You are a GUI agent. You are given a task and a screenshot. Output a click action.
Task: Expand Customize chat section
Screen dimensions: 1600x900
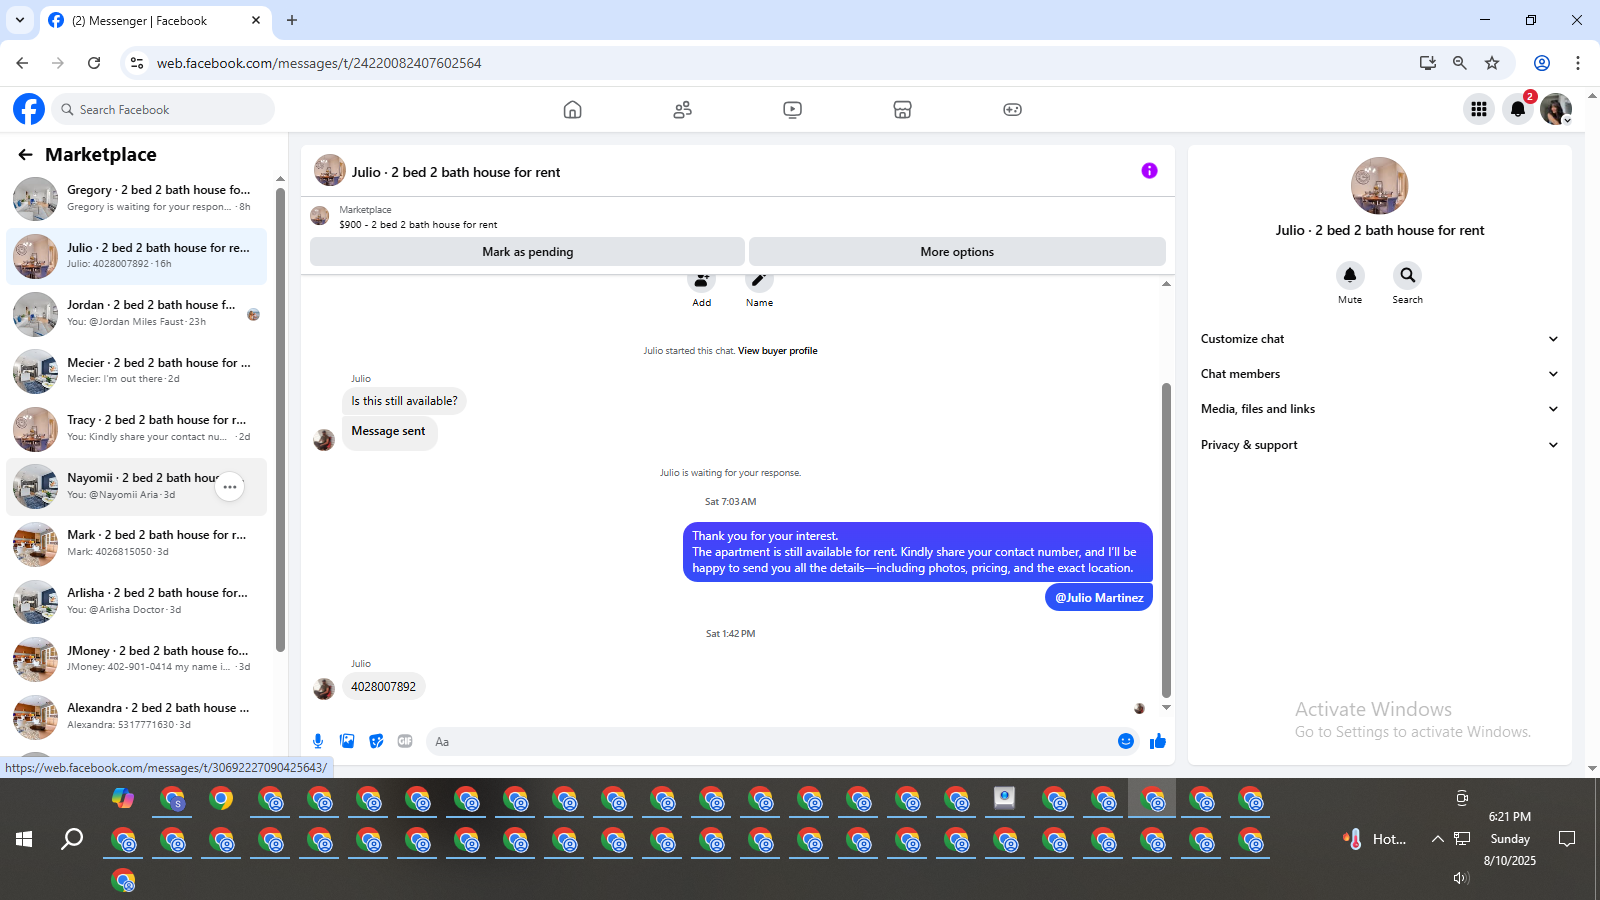pos(1379,339)
